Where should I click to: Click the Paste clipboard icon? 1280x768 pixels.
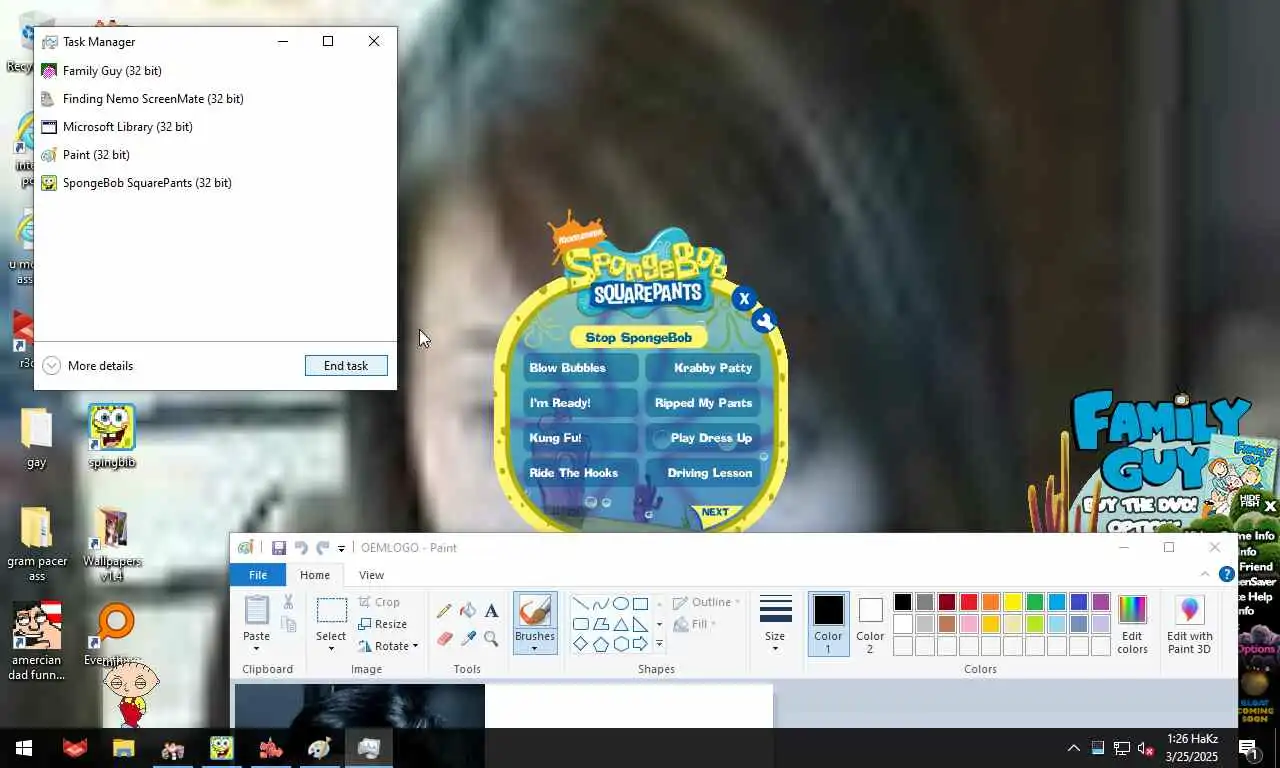point(257,610)
